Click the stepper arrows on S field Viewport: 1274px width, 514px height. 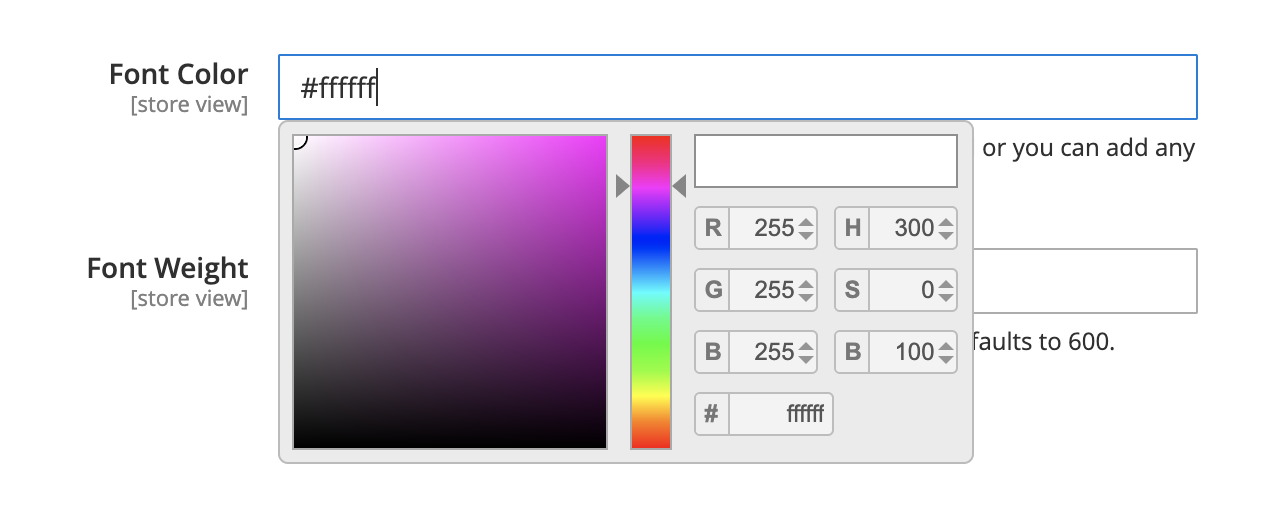[946, 291]
